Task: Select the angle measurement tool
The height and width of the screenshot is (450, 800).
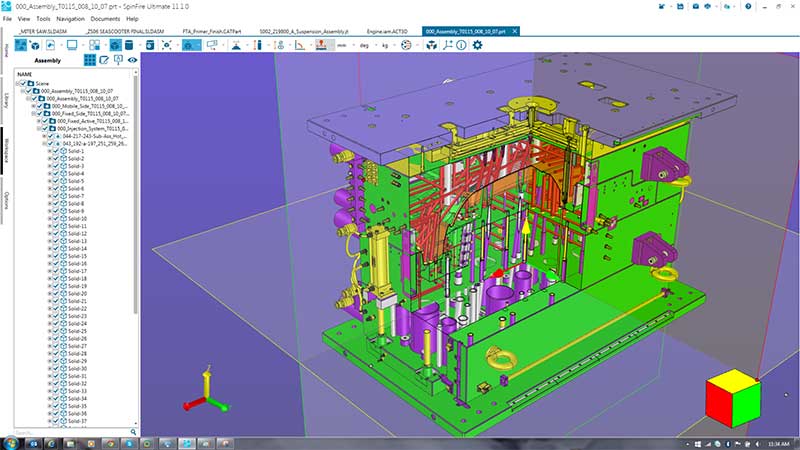Action: [299, 45]
